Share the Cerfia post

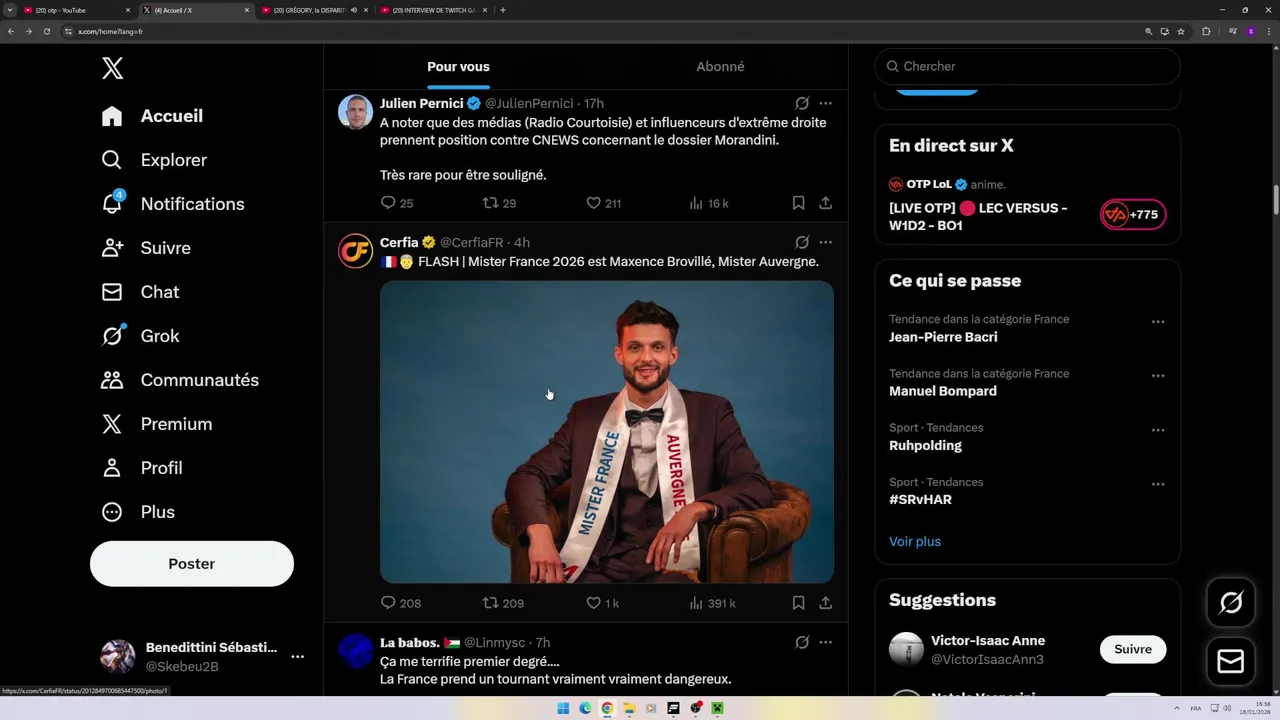[825, 603]
